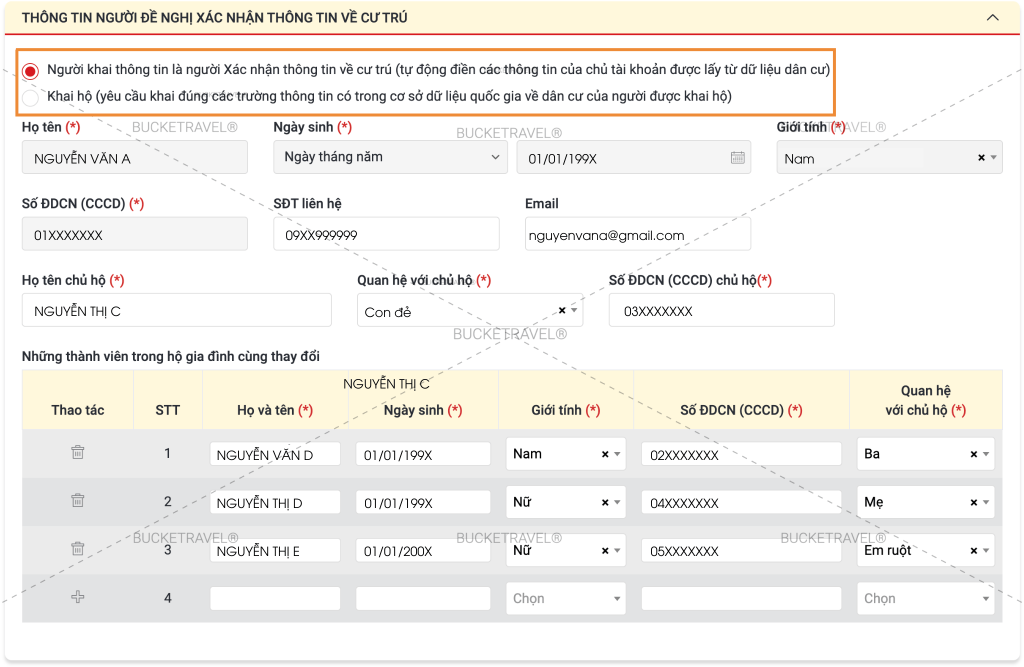Open row 4 relationship 'Chọn' dropdown
Screen dimensions: 1024x667
click(x=925, y=599)
